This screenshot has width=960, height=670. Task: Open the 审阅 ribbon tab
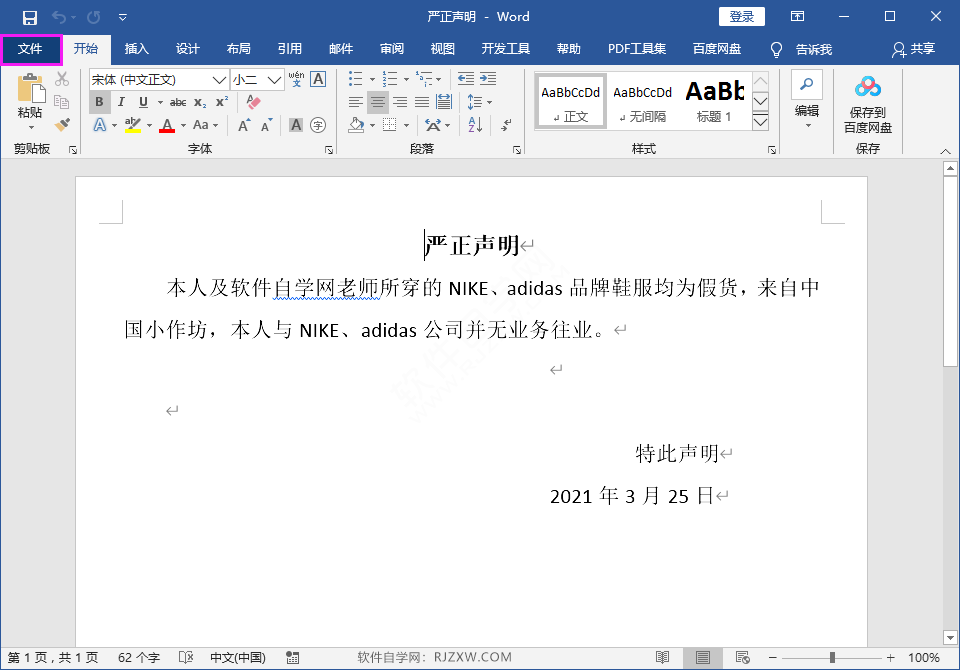(391, 48)
